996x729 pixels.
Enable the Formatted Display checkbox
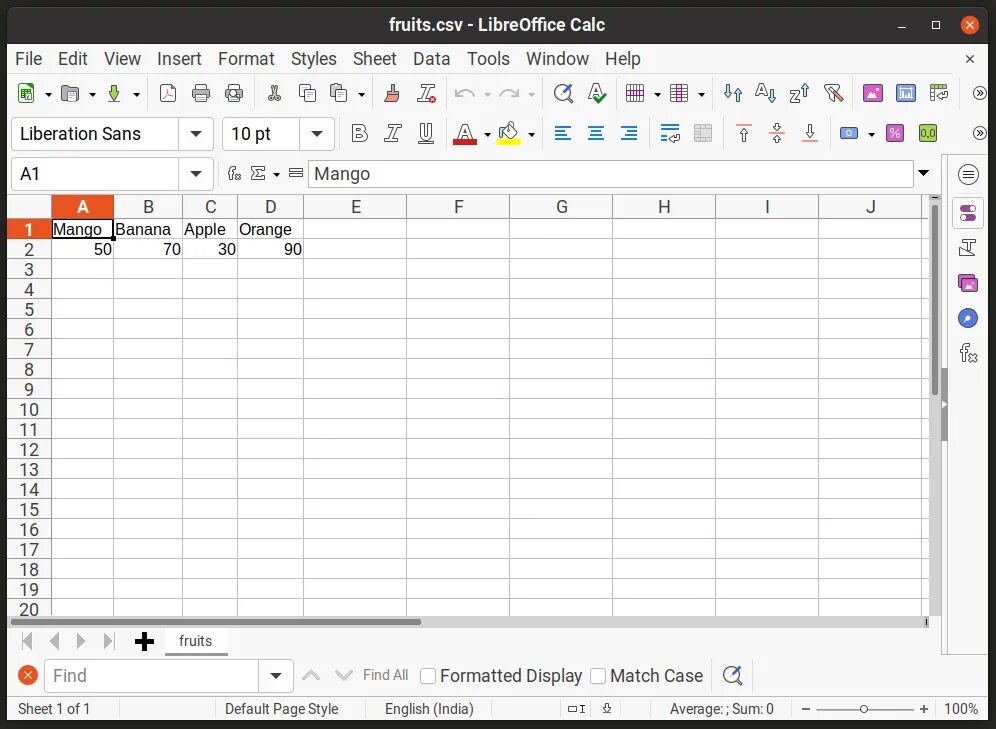tap(428, 676)
